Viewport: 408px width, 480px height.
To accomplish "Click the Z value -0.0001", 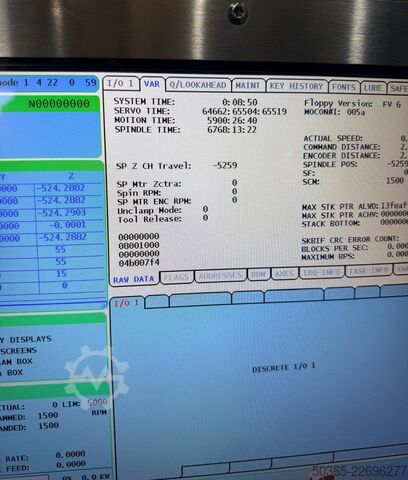I will click(x=68, y=225).
